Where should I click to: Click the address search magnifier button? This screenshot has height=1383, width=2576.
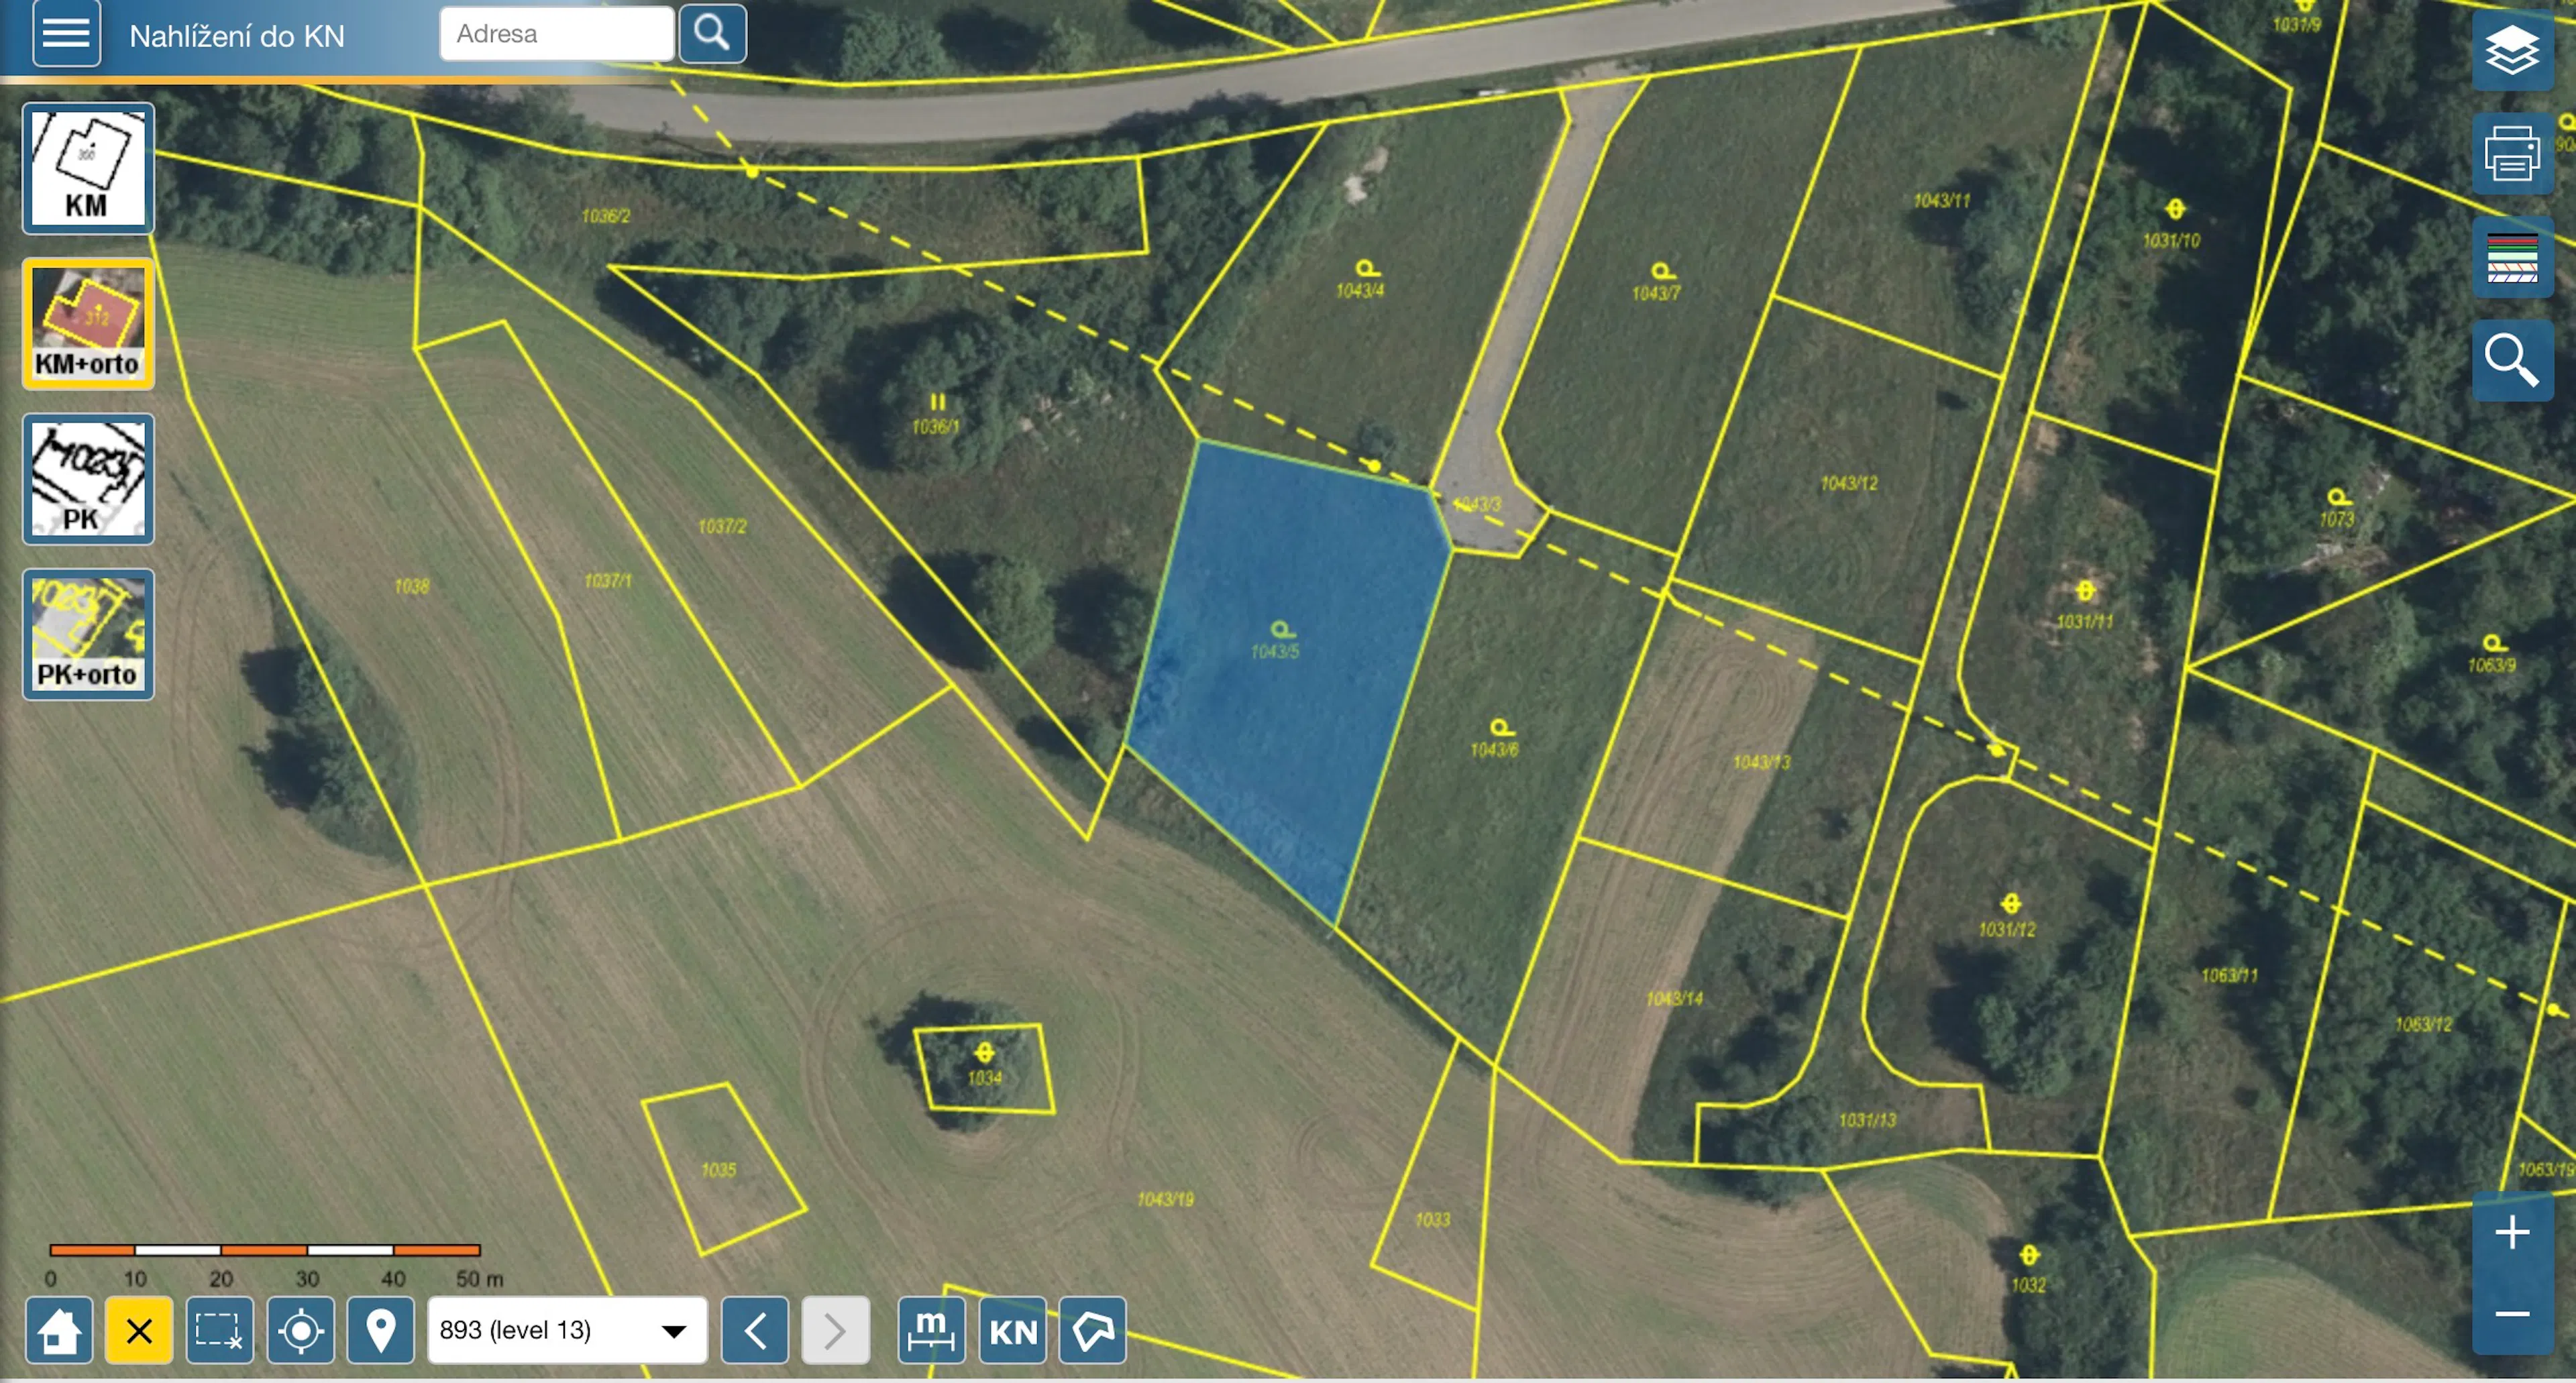pos(712,34)
